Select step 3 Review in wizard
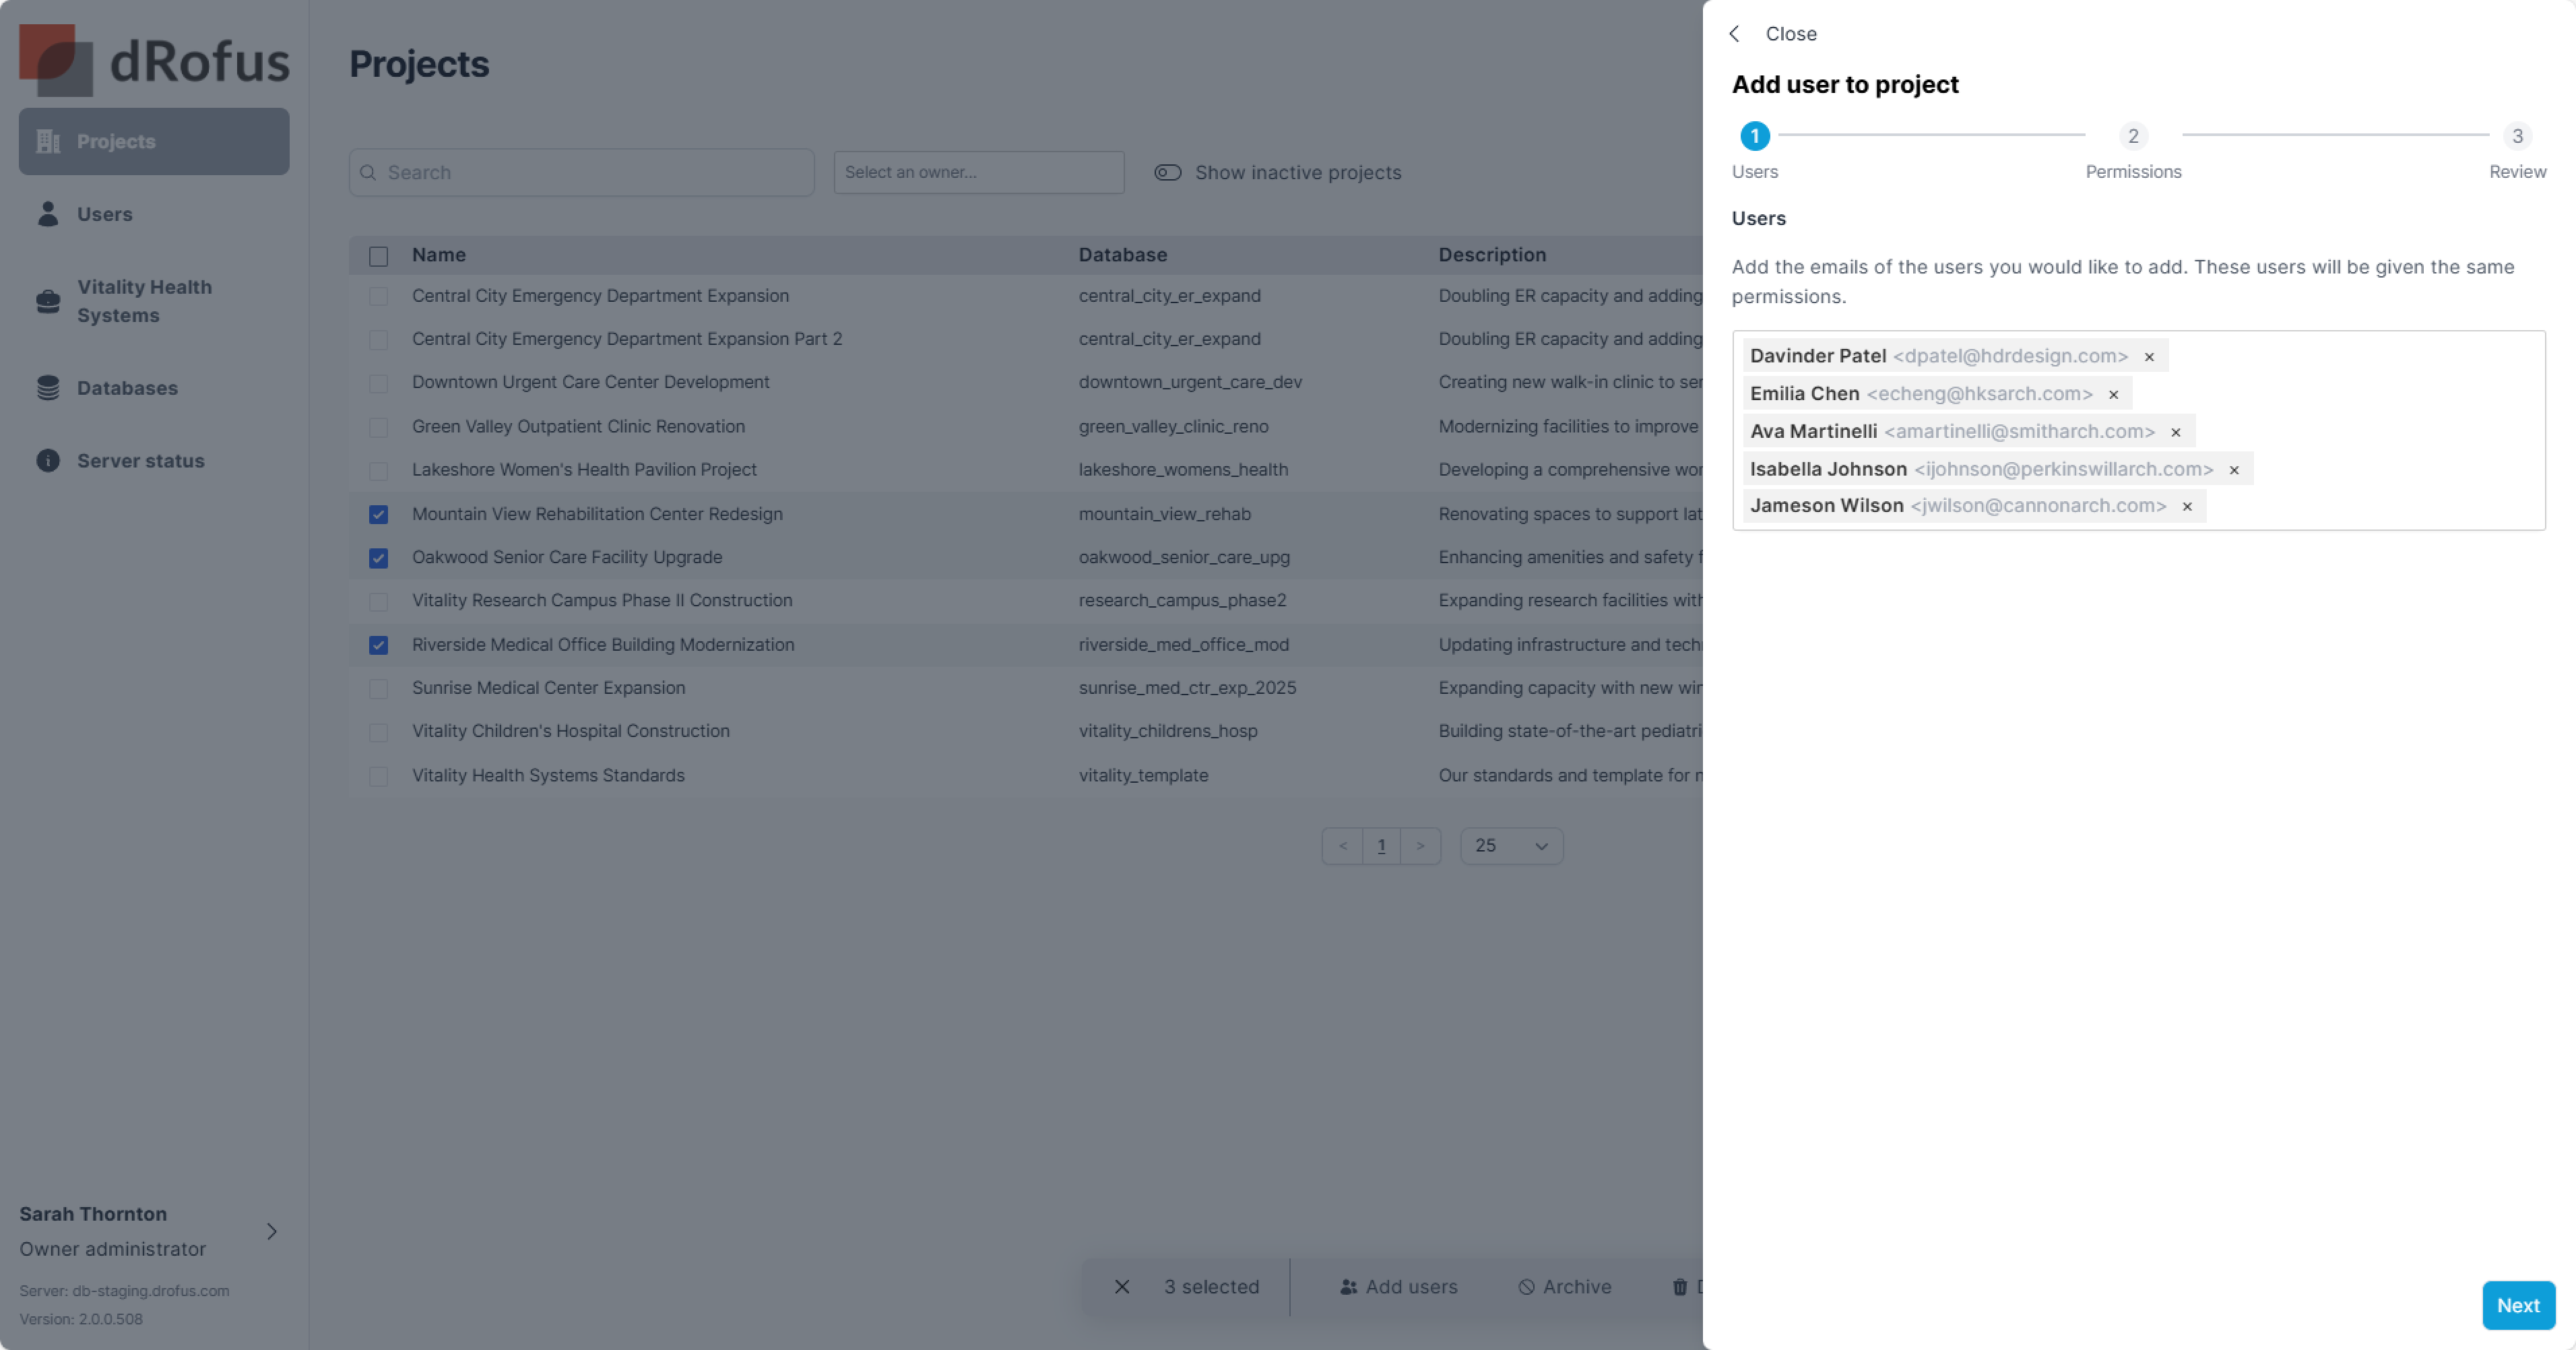 [2517, 136]
